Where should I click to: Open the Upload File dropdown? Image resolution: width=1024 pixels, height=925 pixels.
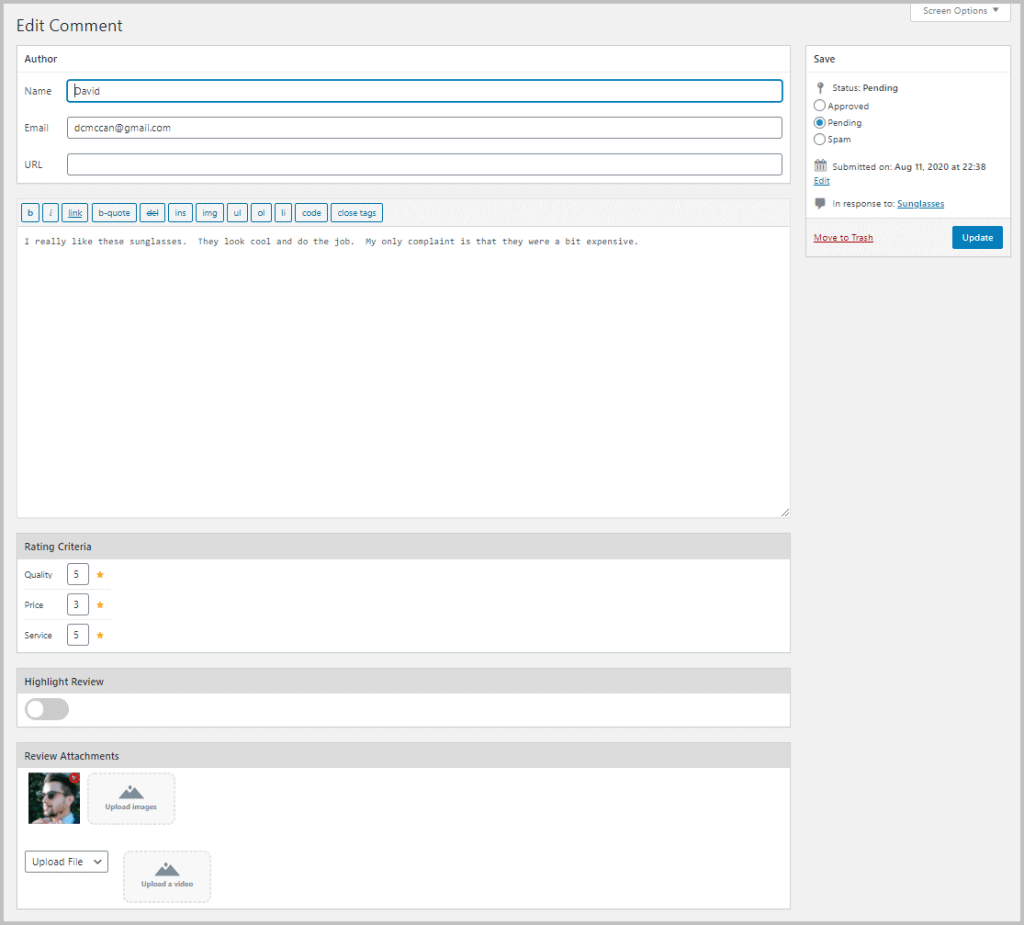click(66, 861)
